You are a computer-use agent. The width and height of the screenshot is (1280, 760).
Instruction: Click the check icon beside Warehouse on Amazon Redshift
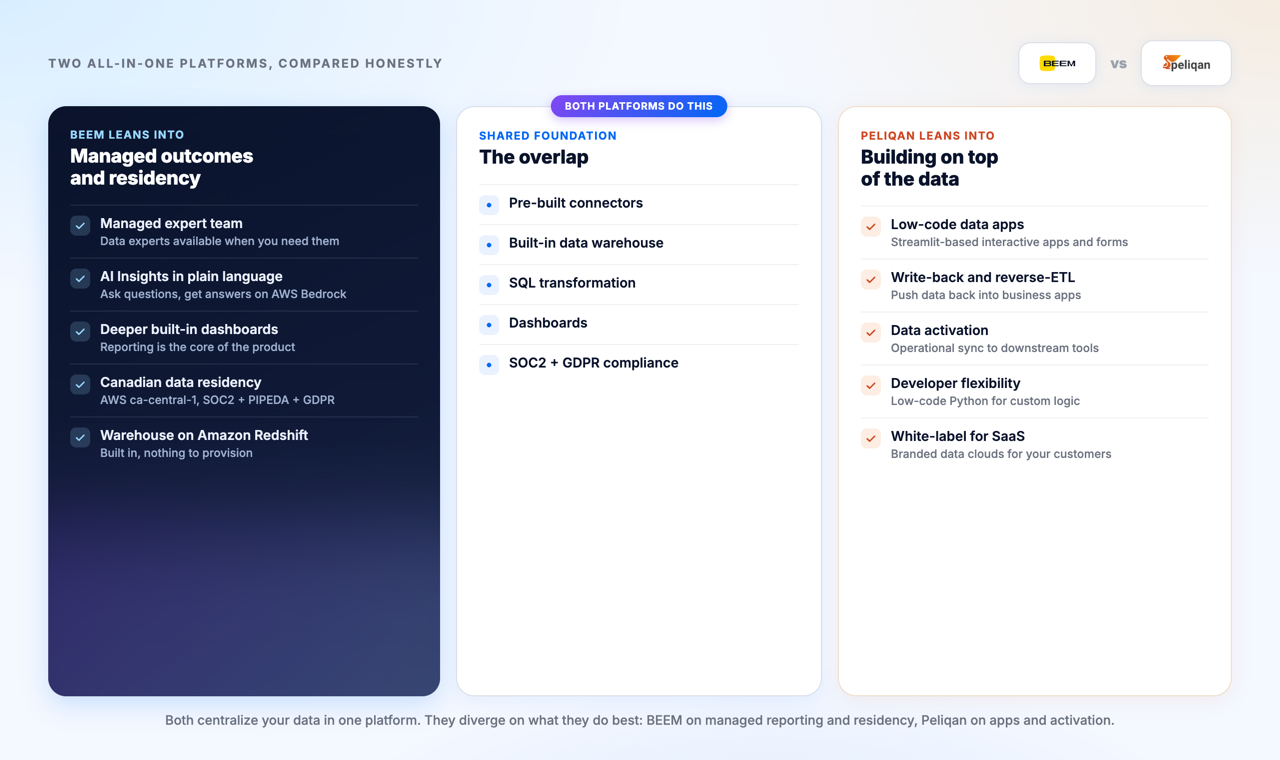(x=80, y=438)
